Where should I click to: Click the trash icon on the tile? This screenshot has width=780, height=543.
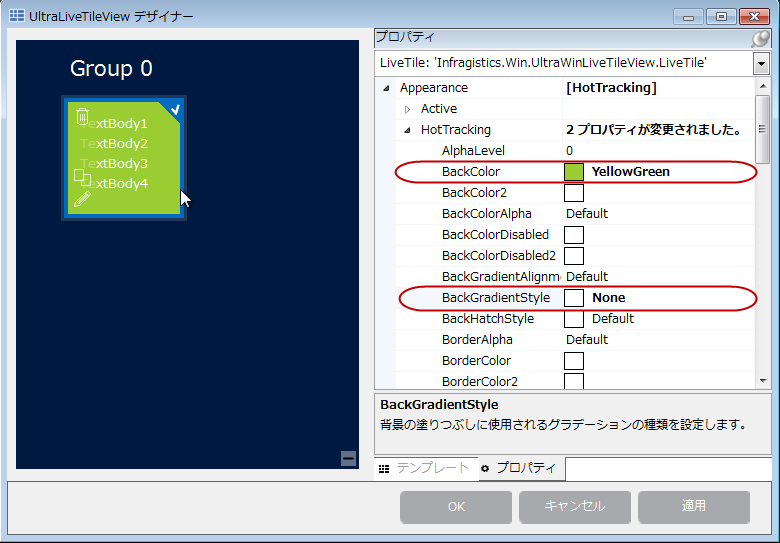[x=83, y=116]
